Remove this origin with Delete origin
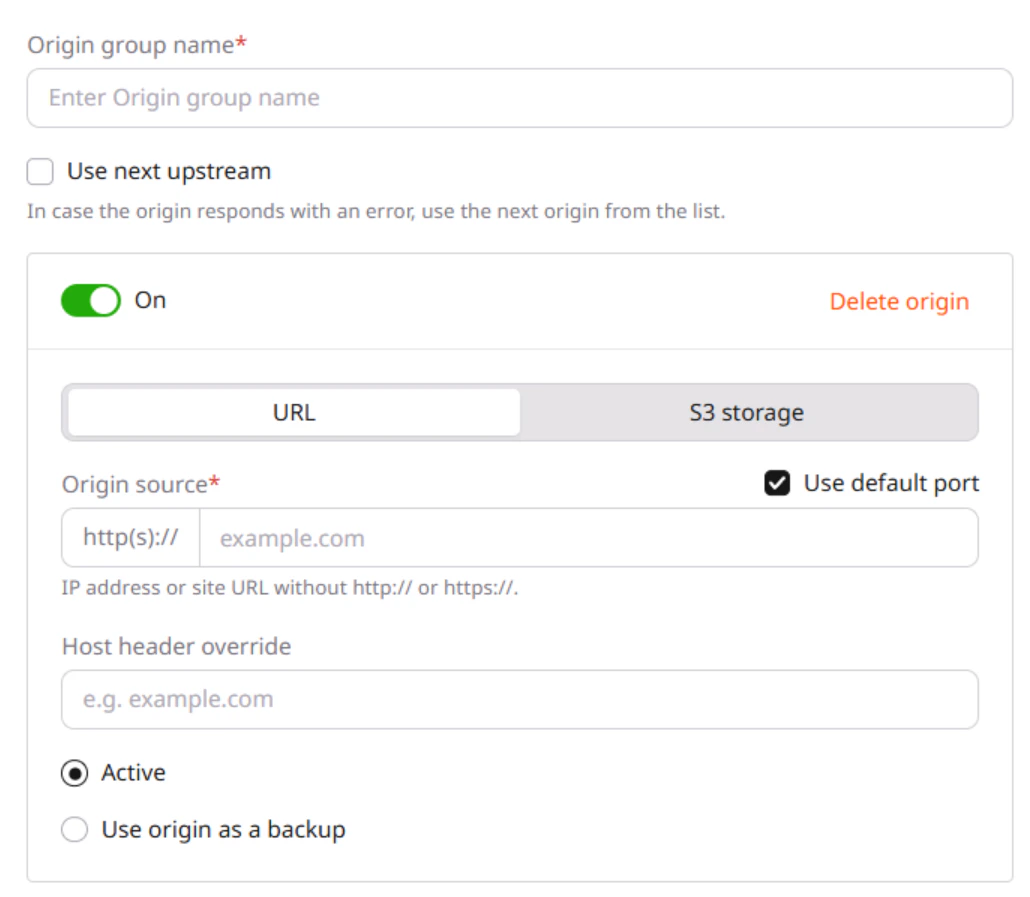Viewport: 1030px width, 897px height. [x=899, y=301]
